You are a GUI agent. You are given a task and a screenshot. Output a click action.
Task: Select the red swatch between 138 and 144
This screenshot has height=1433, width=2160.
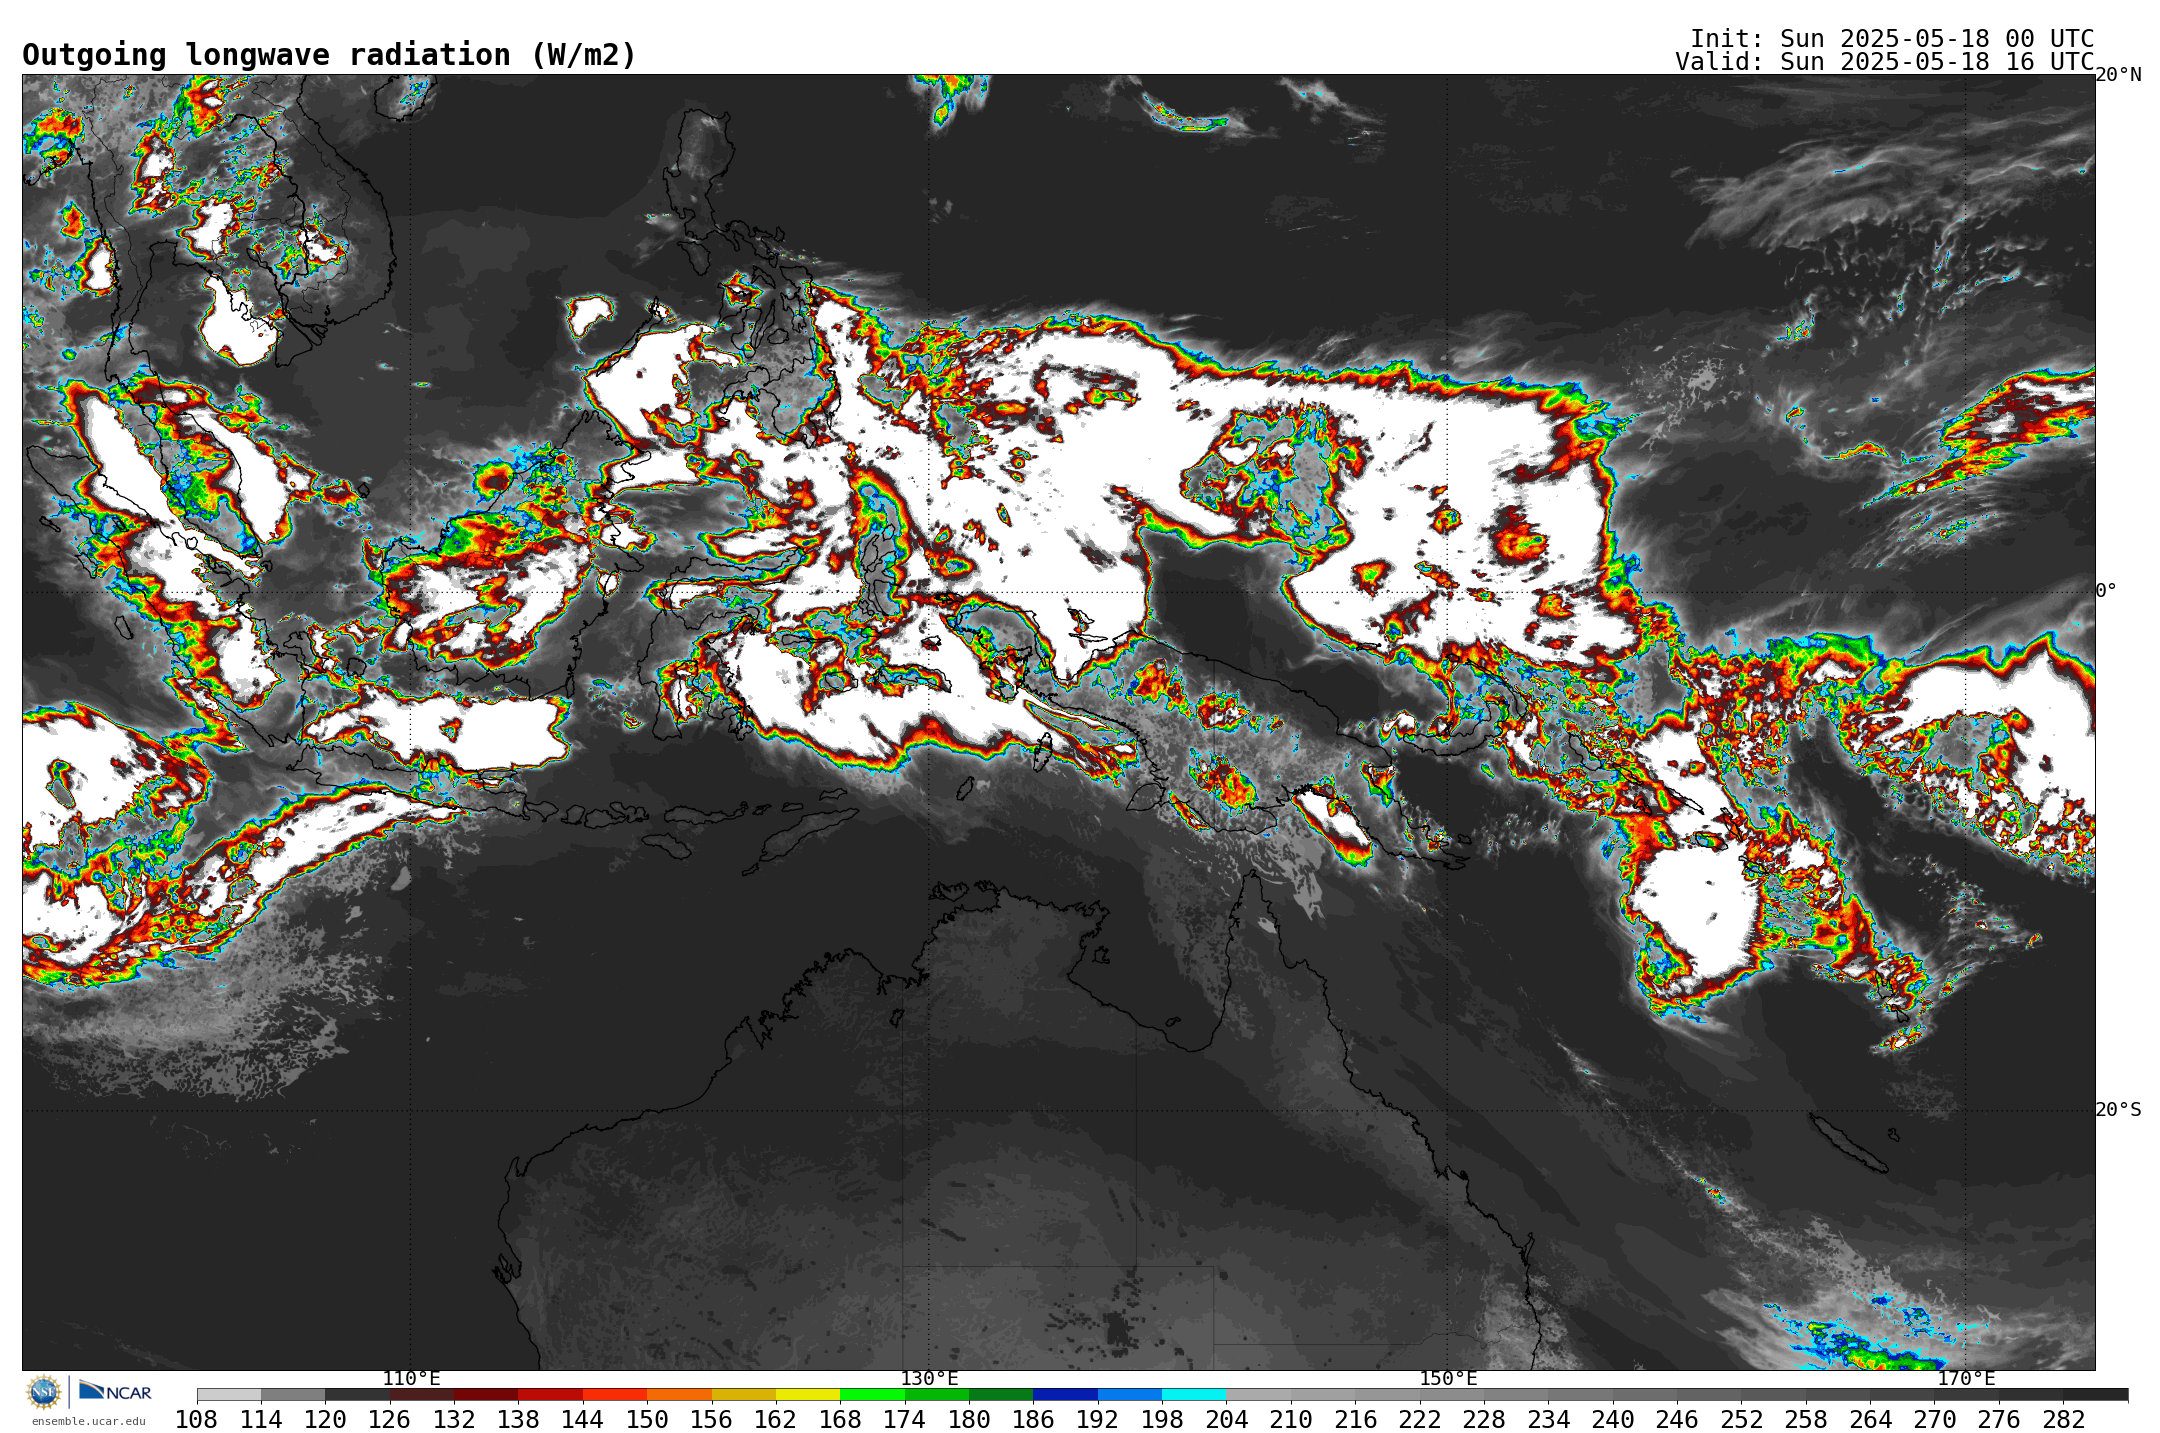pos(550,1395)
